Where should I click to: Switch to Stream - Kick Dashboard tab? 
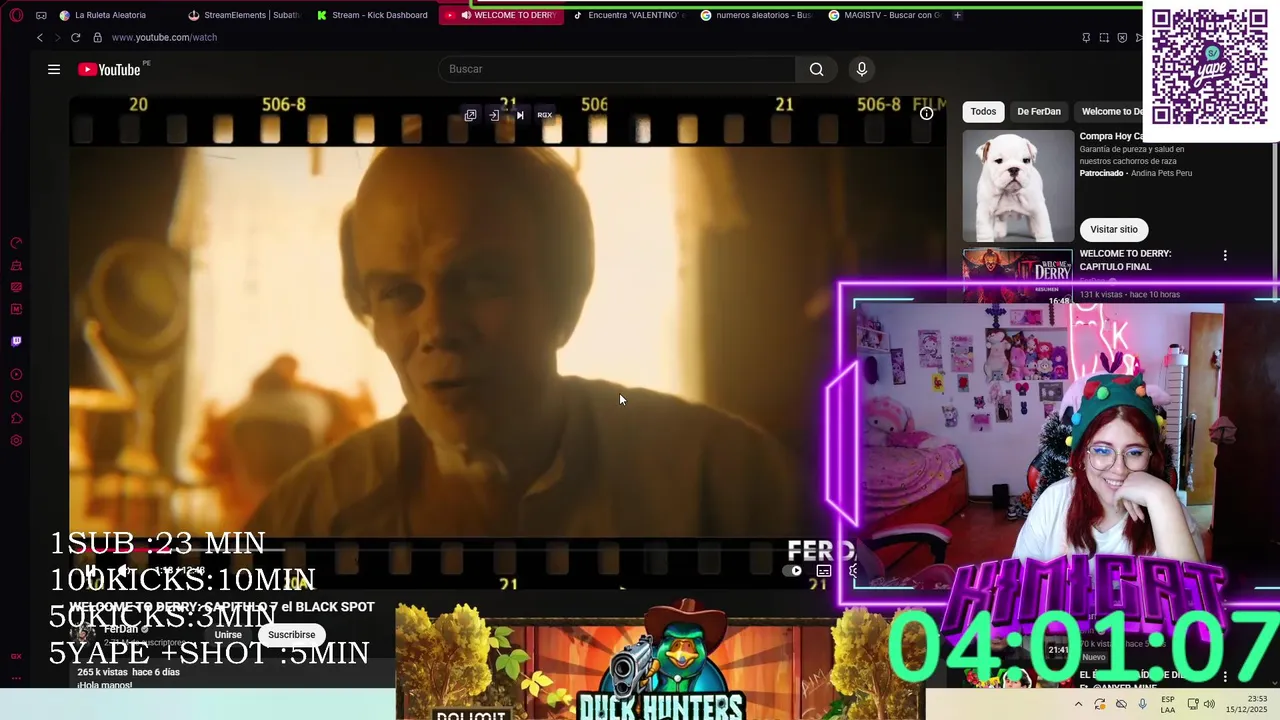(374, 15)
